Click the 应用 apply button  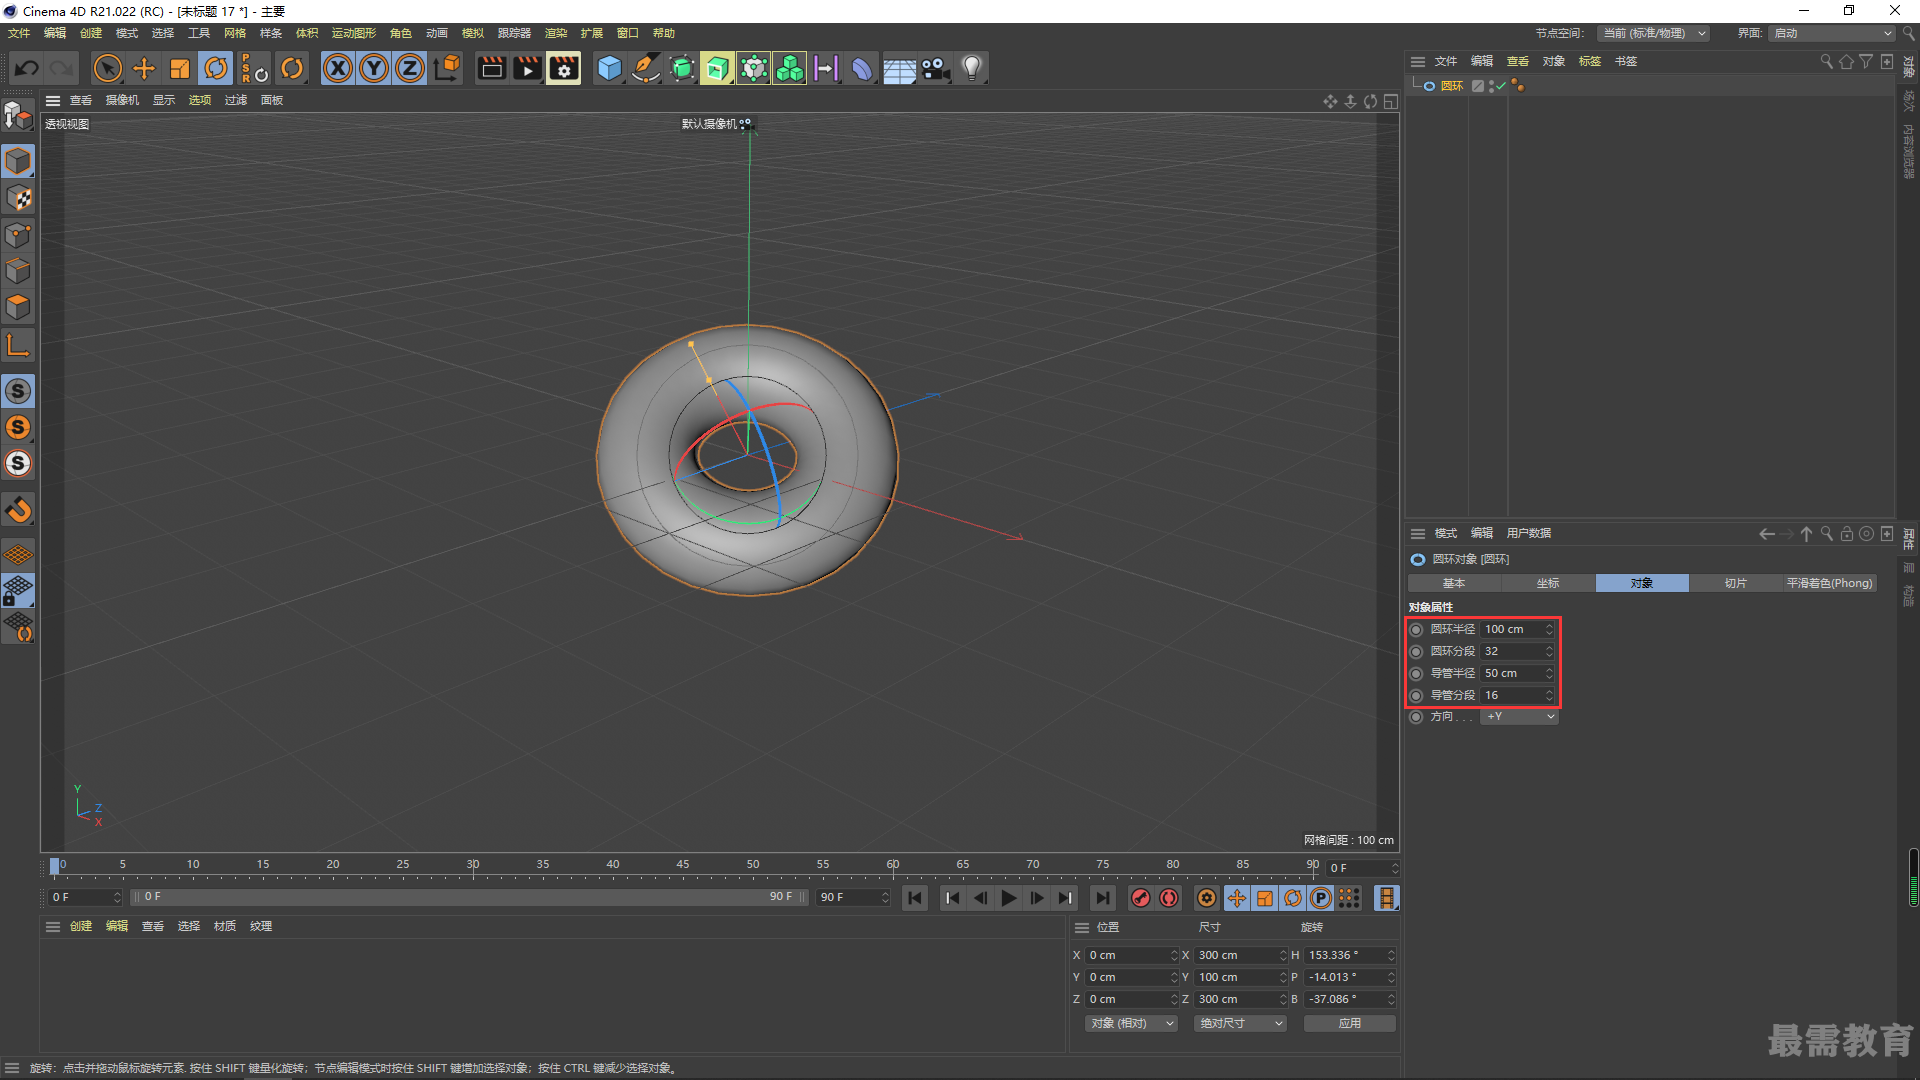coord(1350,1023)
